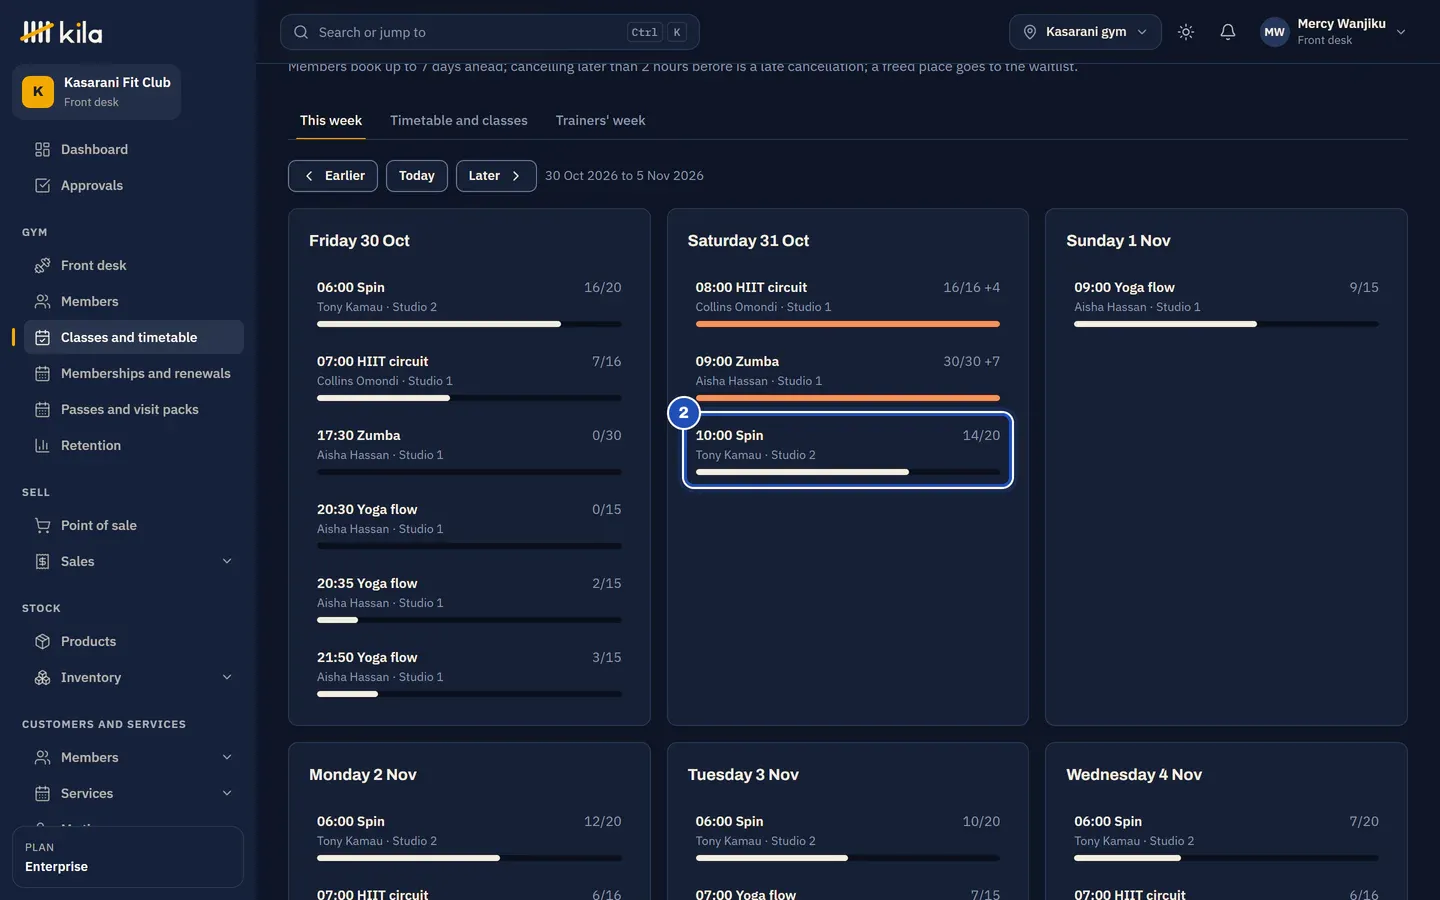The width and height of the screenshot is (1440, 900).
Task: Select Classes and timetable in sidebar
Action: point(133,337)
